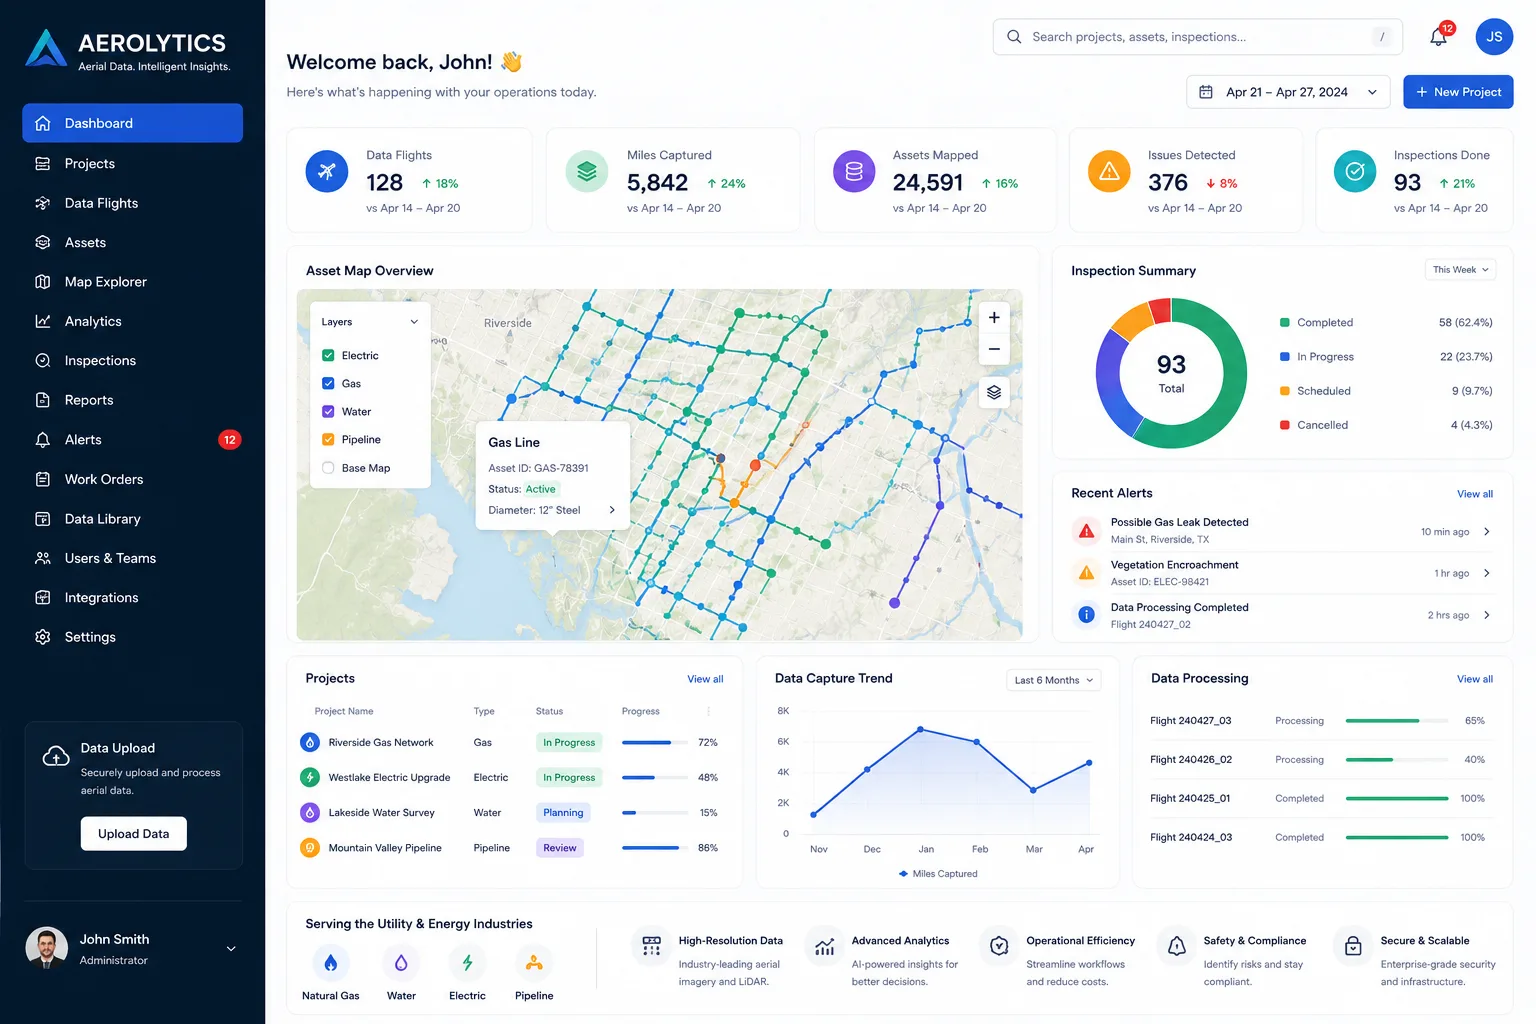This screenshot has height=1024, width=1536.
Task: Open map layers stack button
Action: [x=994, y=392]
